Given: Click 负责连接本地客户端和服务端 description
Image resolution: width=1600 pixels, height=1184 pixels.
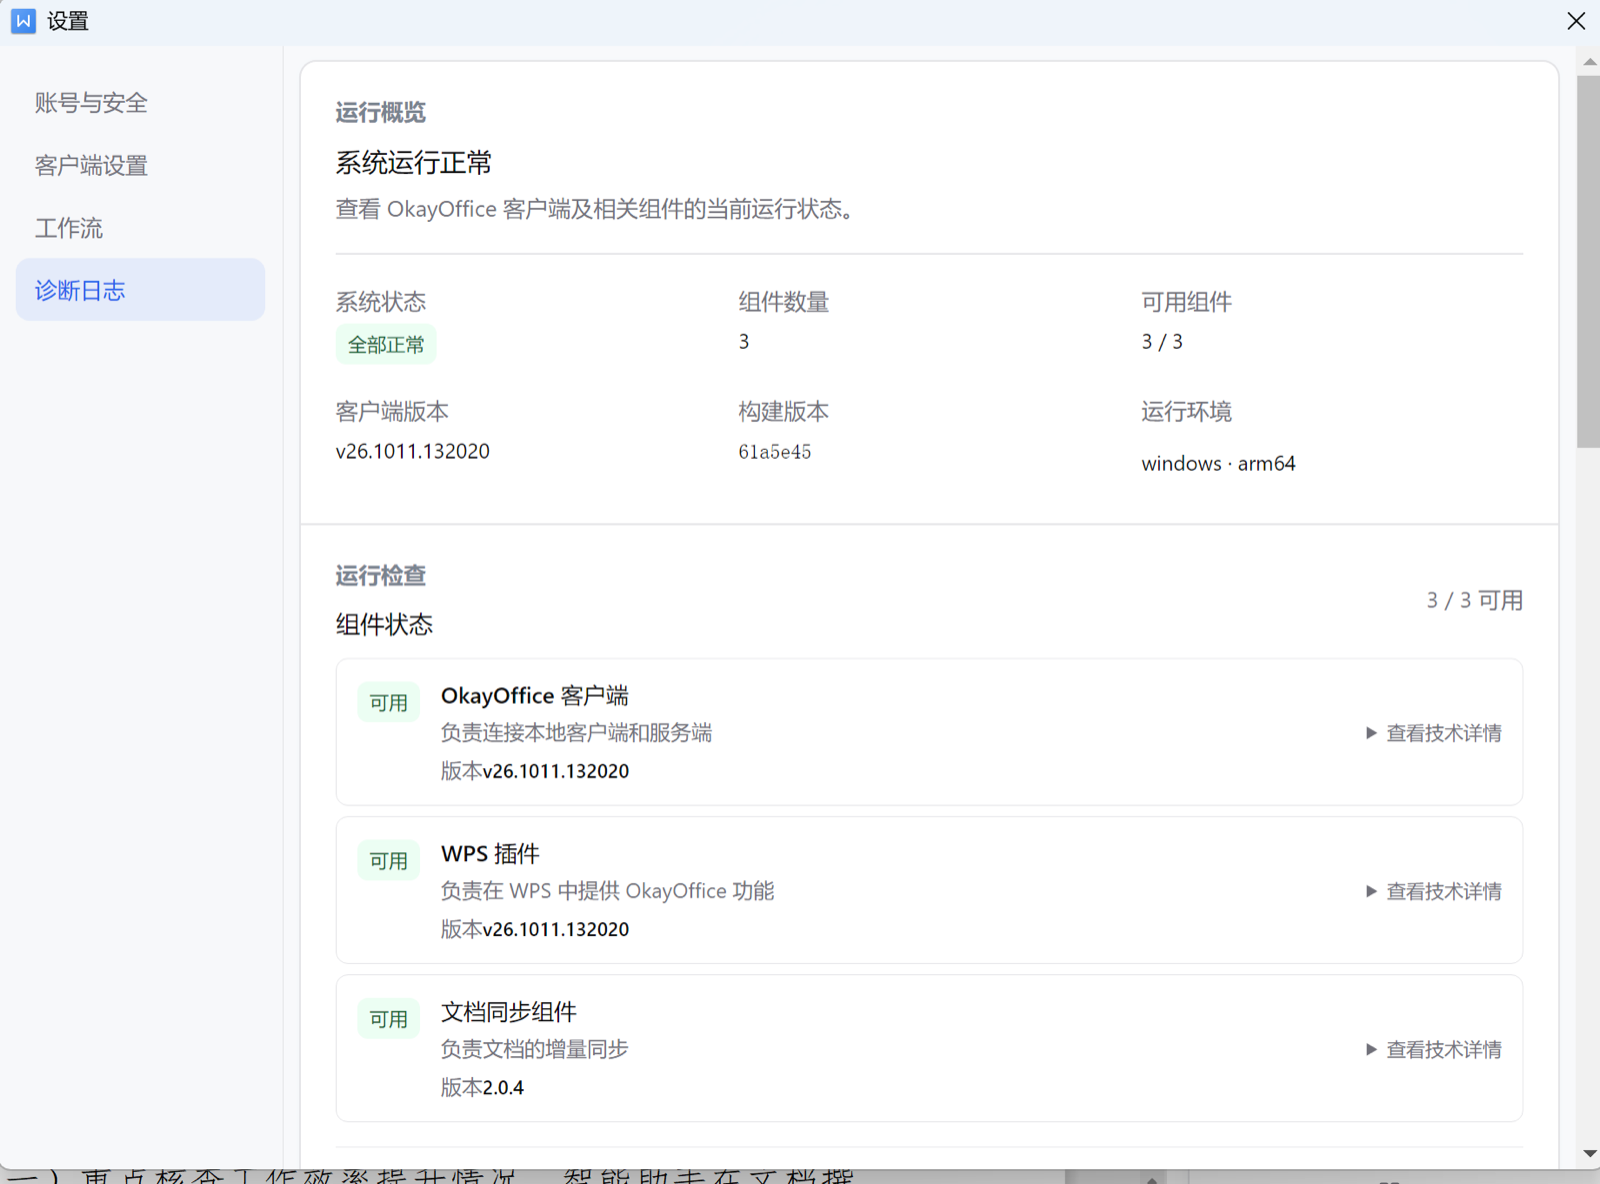Looking at the screenshot, I should 576,733.
